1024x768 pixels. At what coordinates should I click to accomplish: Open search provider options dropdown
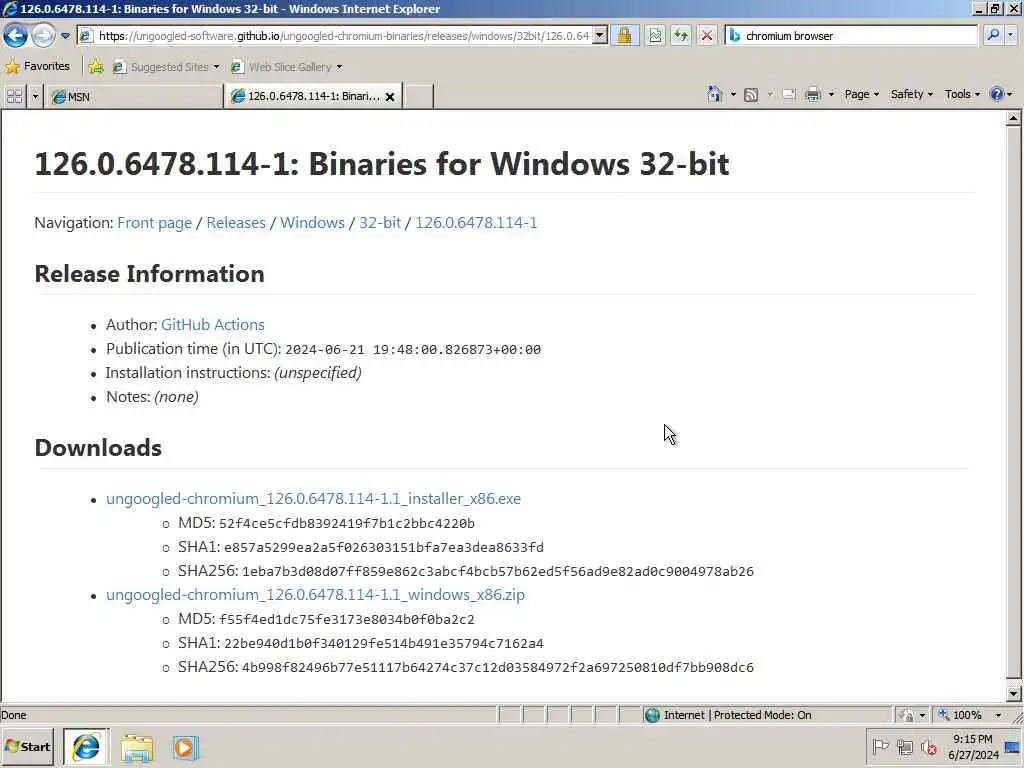[x=1011, y=36]
